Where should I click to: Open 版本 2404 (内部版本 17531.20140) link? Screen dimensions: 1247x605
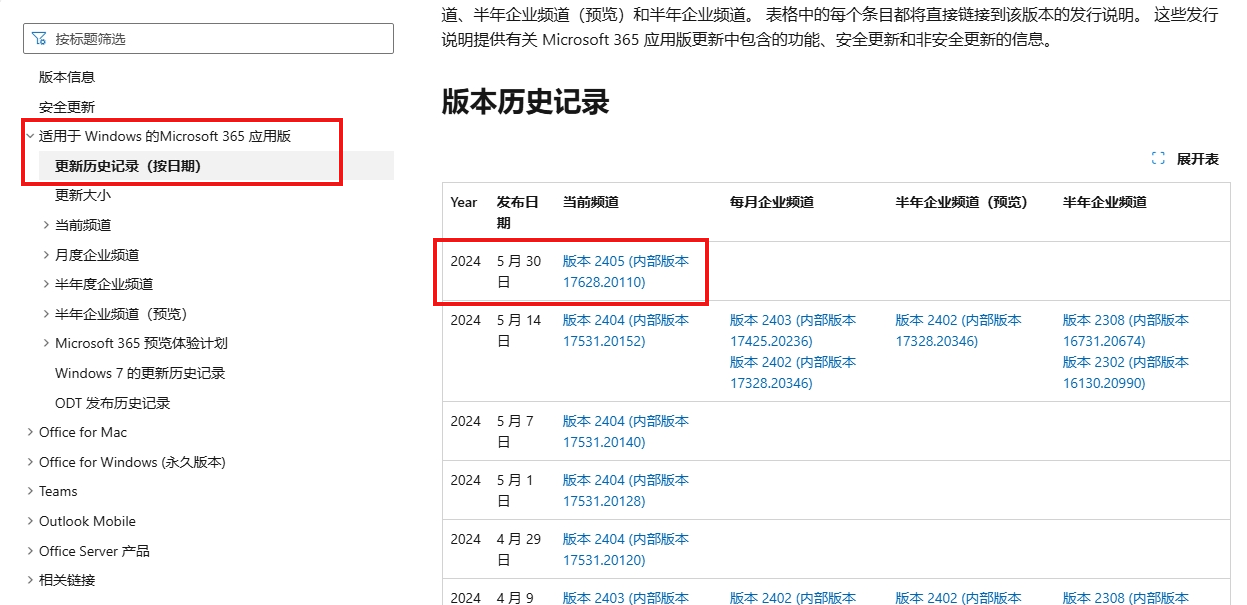coord(626,432)
